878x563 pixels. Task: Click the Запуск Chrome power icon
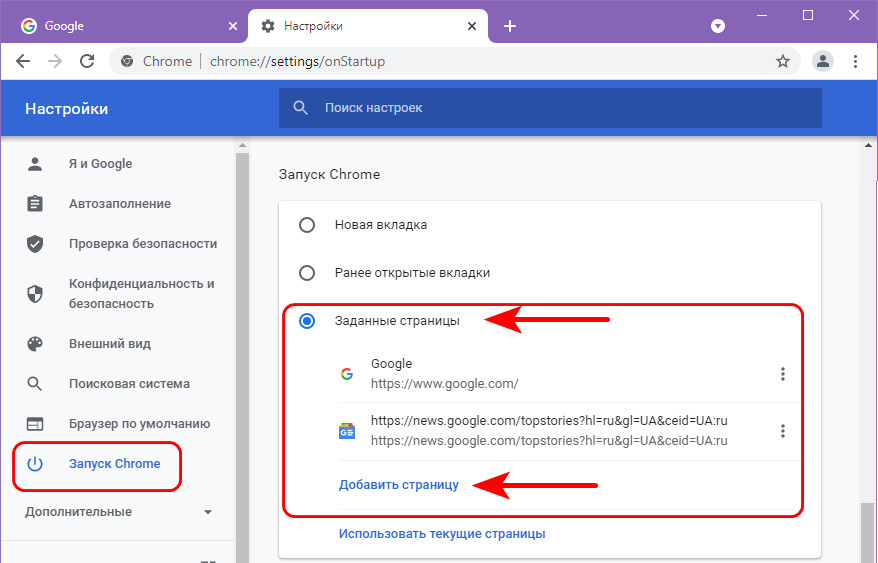point(35,464)
